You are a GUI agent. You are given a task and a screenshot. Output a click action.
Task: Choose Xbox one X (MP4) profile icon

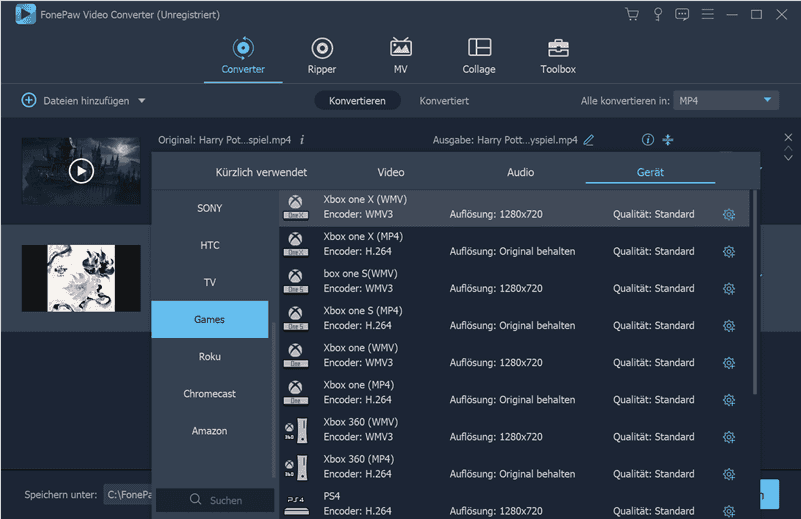(296, 244)
